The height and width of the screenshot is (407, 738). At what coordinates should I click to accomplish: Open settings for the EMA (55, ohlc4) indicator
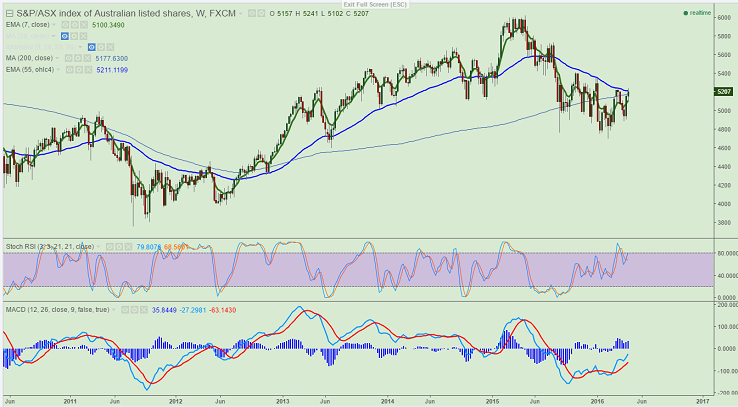point(79,70)
